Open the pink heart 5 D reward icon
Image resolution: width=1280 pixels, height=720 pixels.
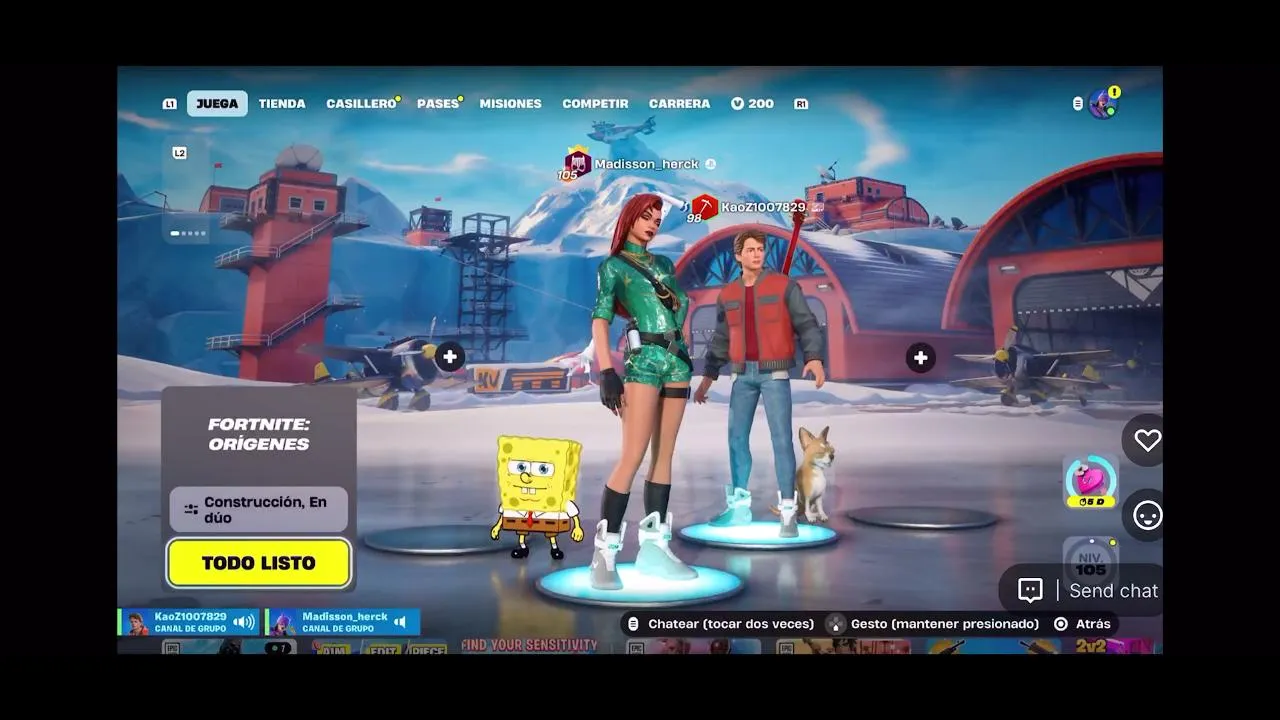(x=1090, y=482)
